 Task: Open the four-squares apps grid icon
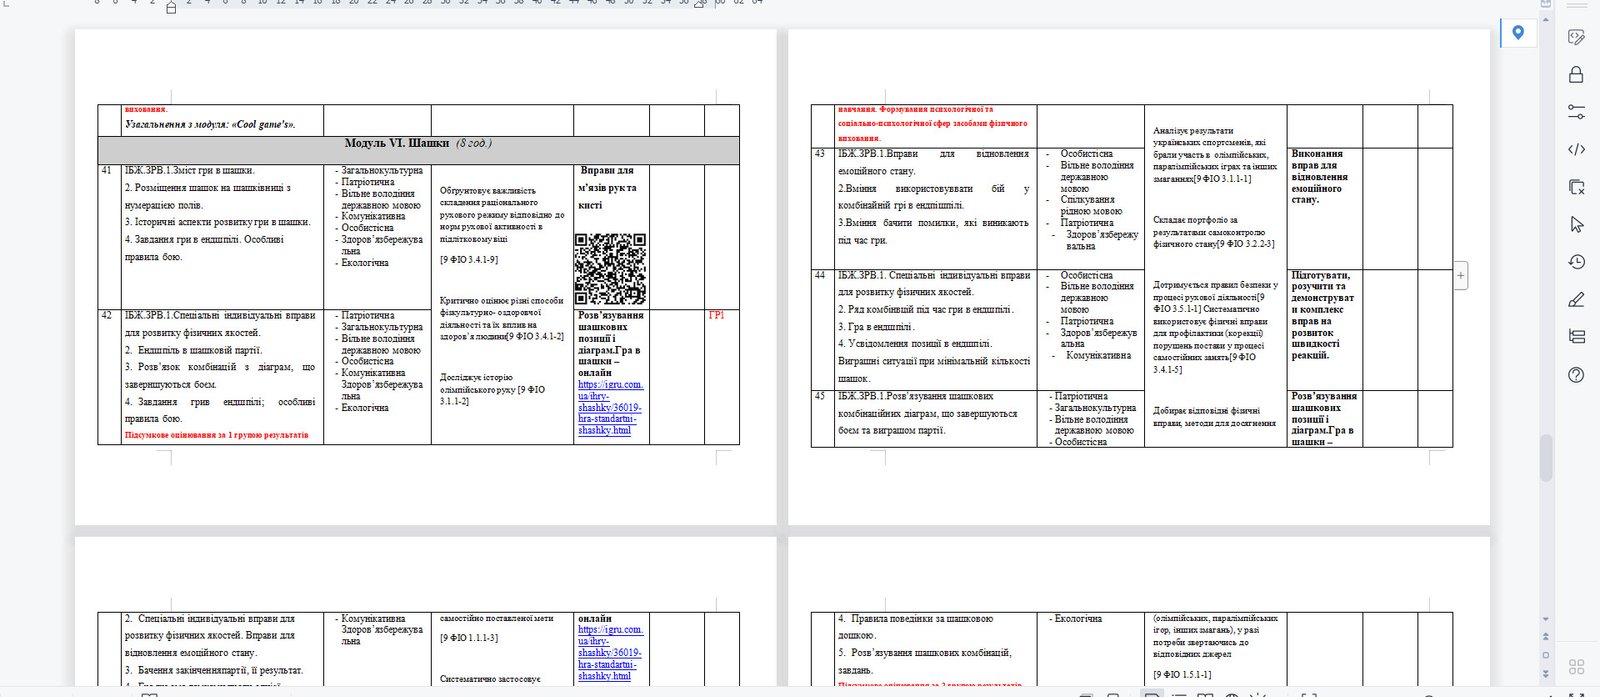(1577, 667)
